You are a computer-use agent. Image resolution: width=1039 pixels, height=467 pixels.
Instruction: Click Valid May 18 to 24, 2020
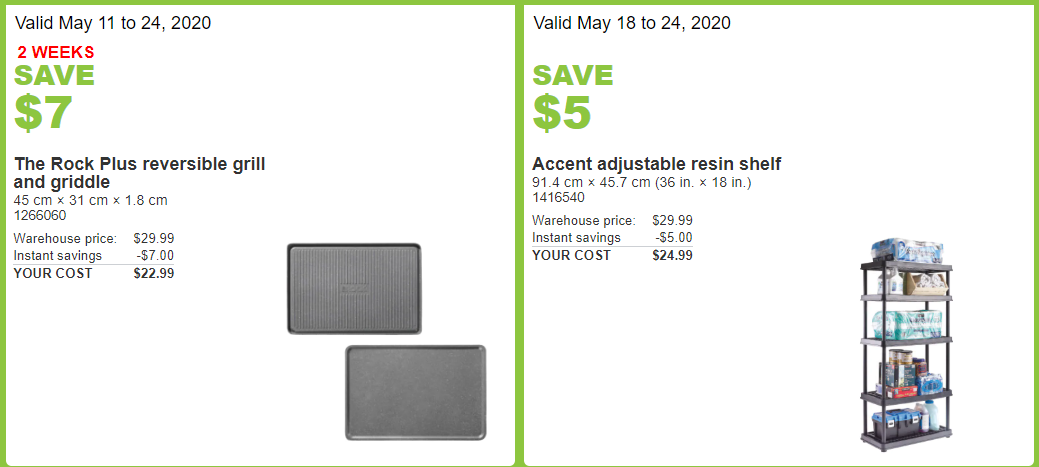pos(631,23)
